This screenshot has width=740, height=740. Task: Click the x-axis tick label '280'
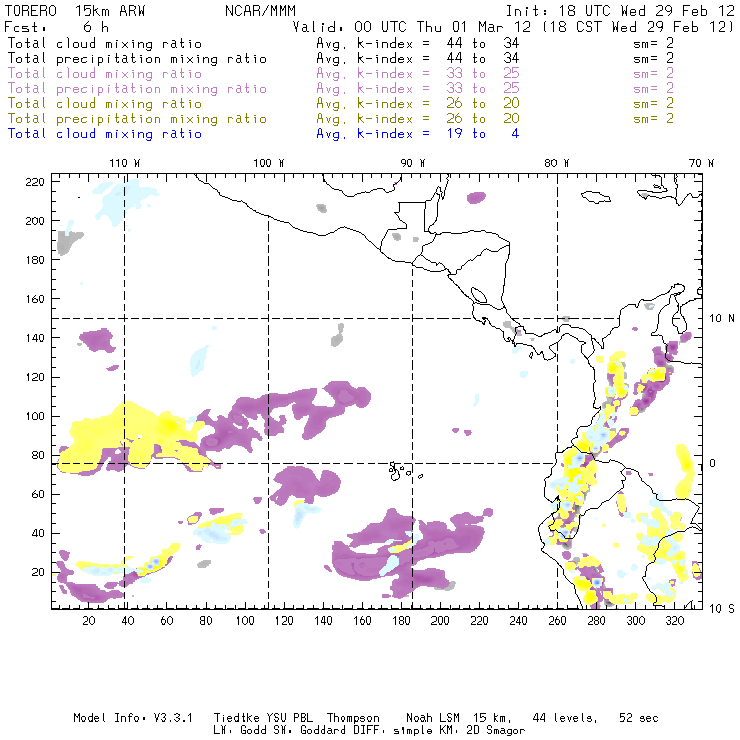coord(597,621)
